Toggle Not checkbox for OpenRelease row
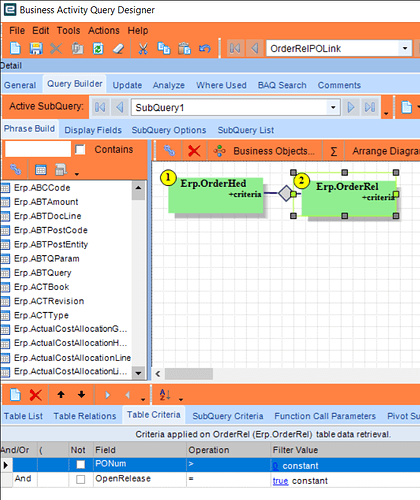 [80, 479]
